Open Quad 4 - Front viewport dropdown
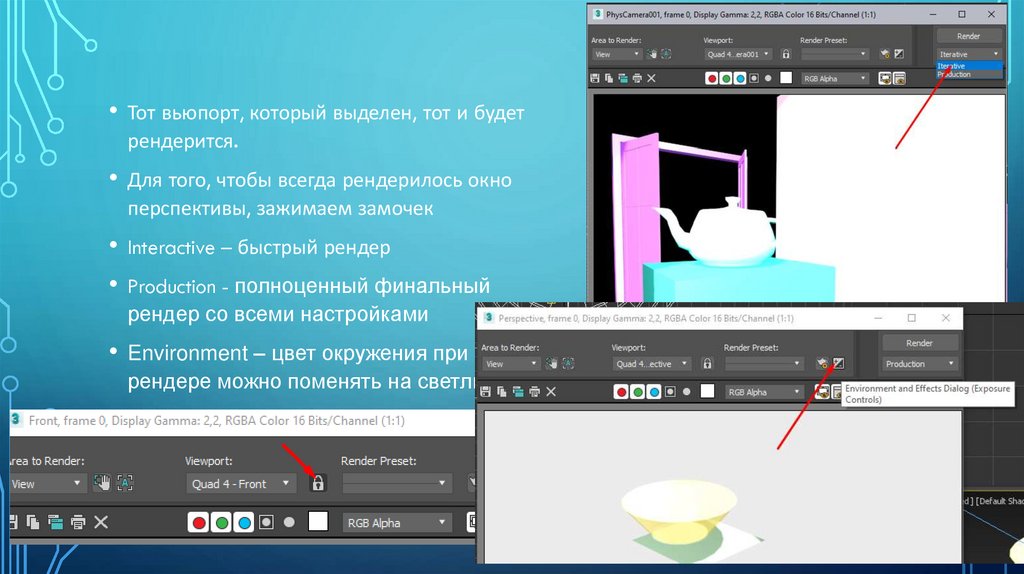The height and width of the screenshot is (574, 1024). [240, 484]
